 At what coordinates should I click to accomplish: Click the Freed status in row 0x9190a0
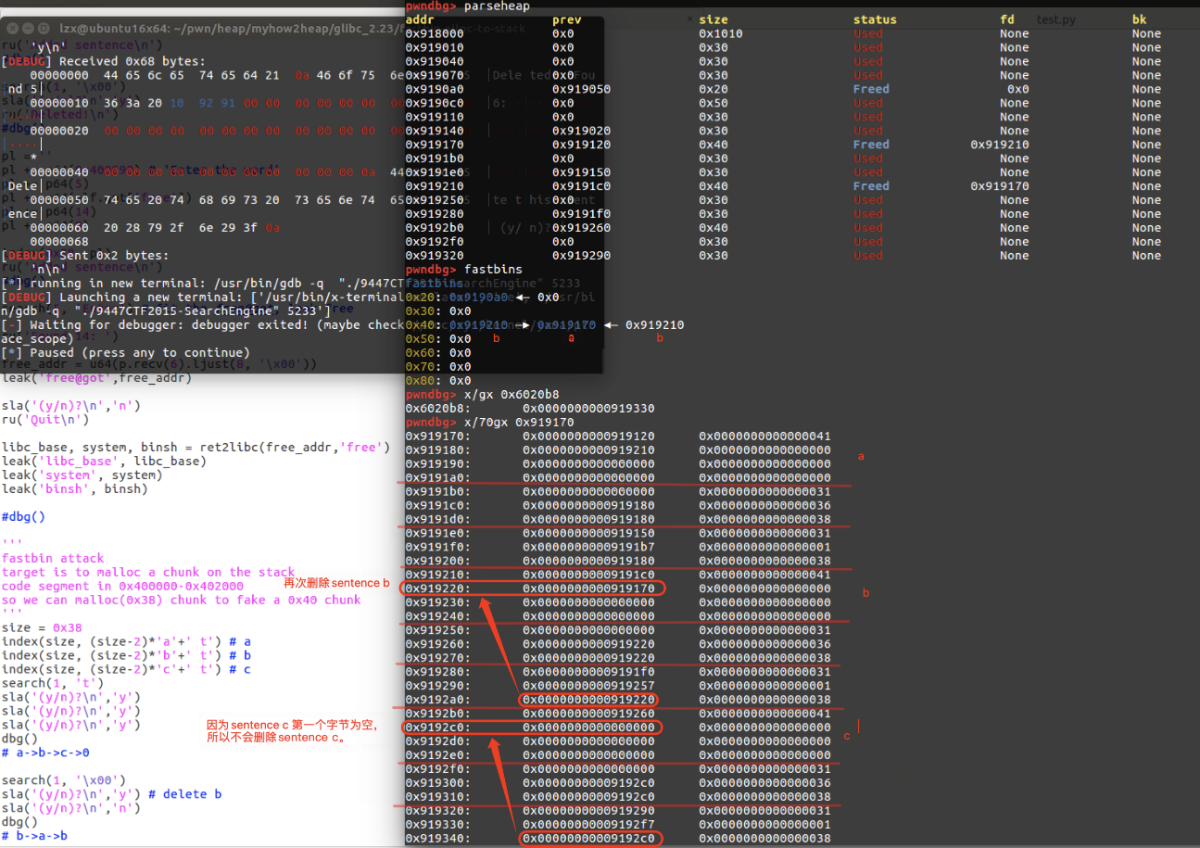[870, 89]
